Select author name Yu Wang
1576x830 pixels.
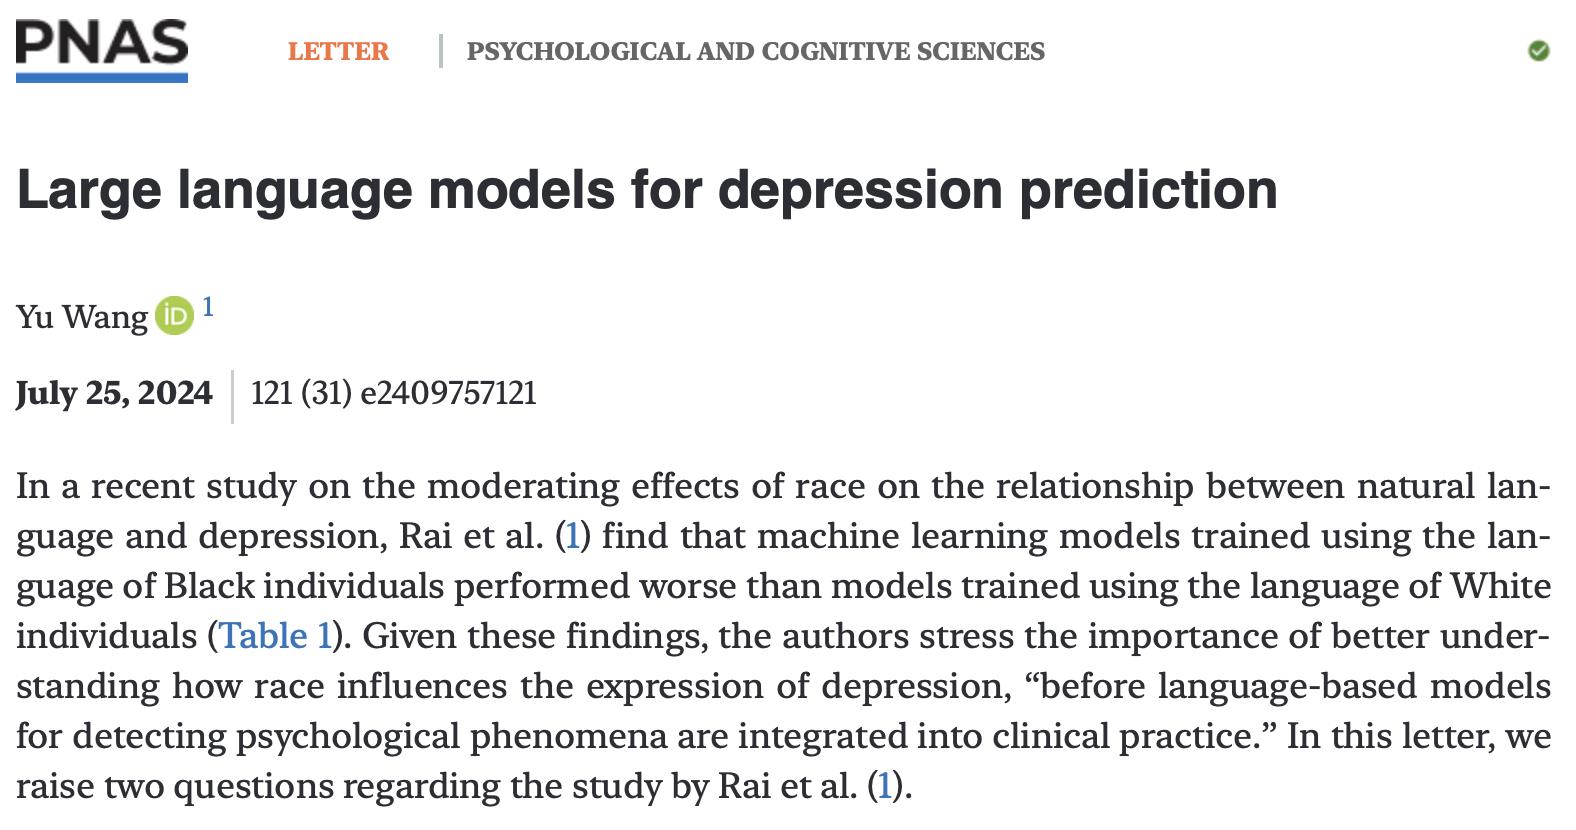point(82,317)
